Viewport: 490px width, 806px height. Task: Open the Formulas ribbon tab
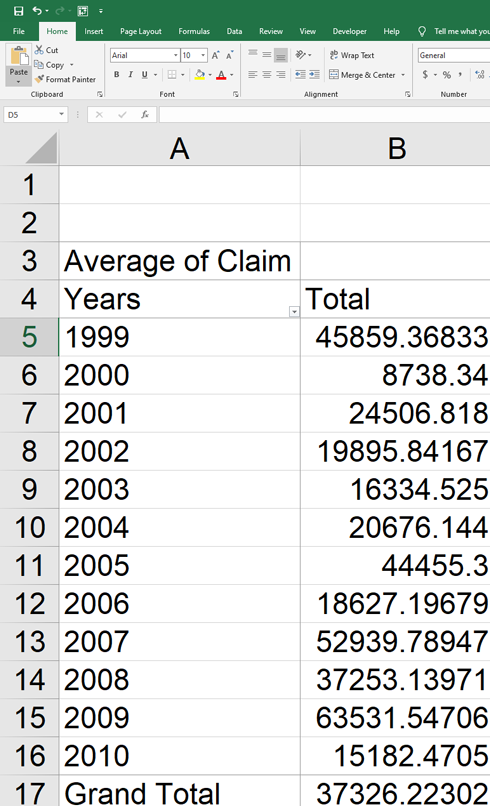pos(194,31)
